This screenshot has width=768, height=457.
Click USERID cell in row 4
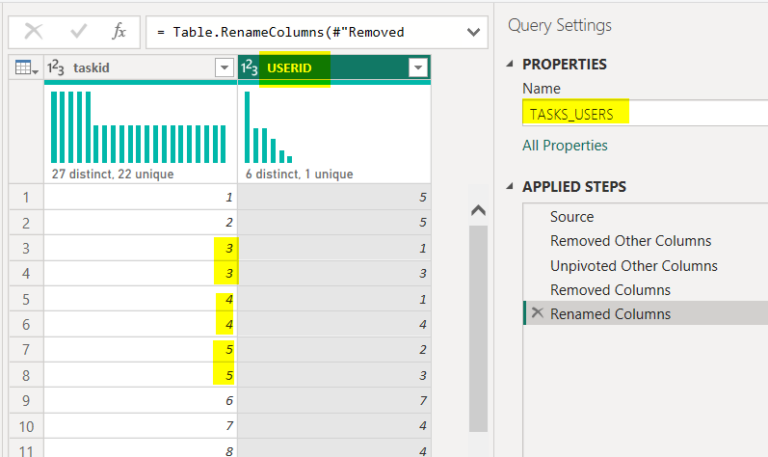pos(335,273)
